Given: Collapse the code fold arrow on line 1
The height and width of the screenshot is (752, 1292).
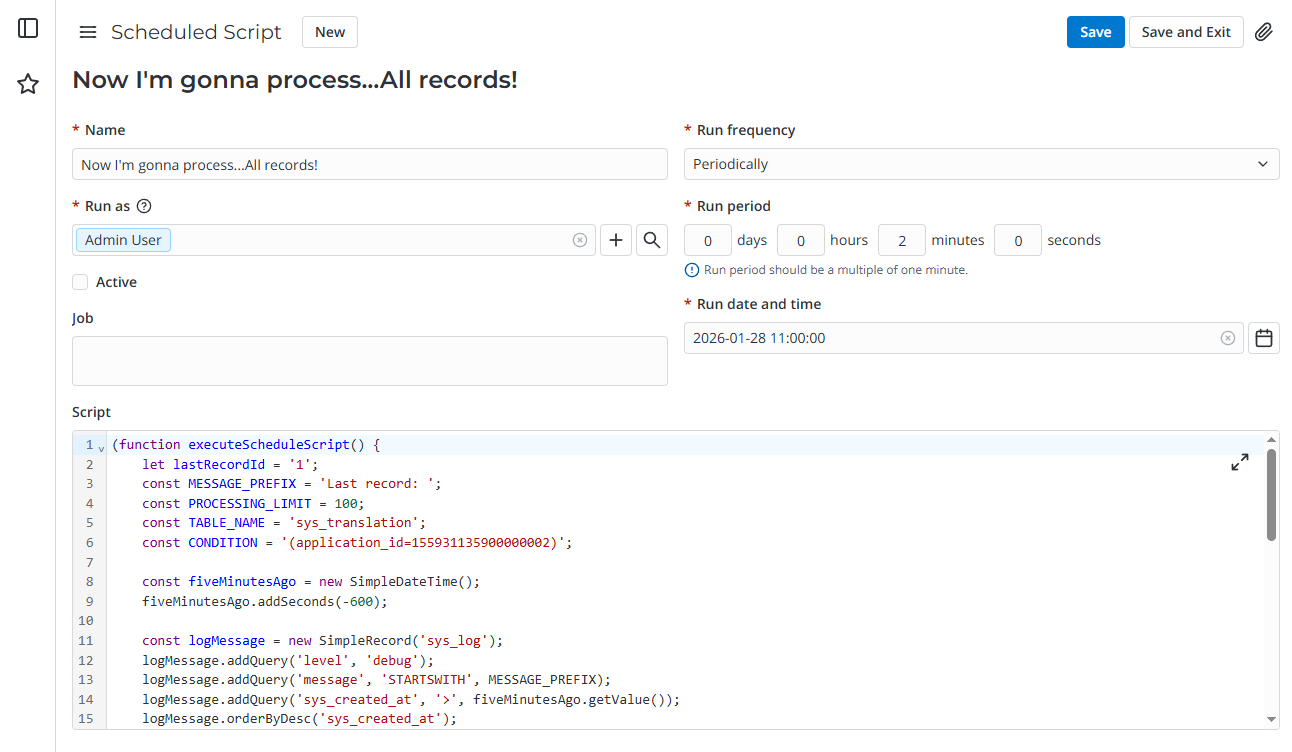Looking at the screenshot, I should pyautogui.click(x=102, y=447).
